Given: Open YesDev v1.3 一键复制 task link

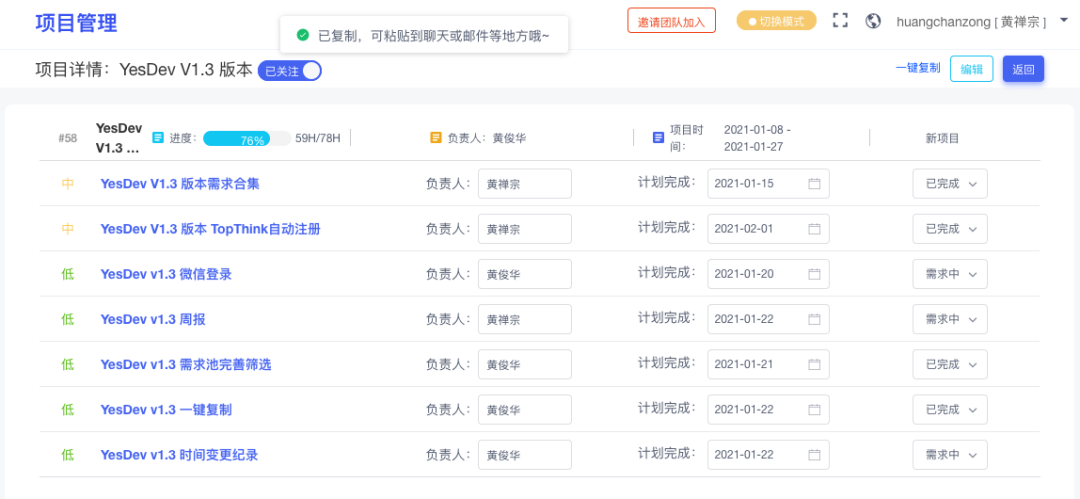Looking at the screenshot, I should [166, 409].
